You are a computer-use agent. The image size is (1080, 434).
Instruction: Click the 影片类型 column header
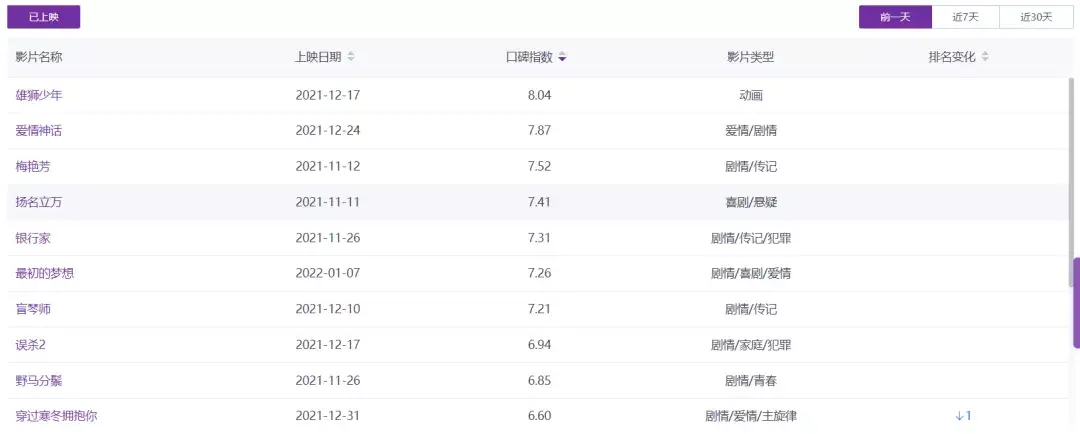tap(750, 57)
